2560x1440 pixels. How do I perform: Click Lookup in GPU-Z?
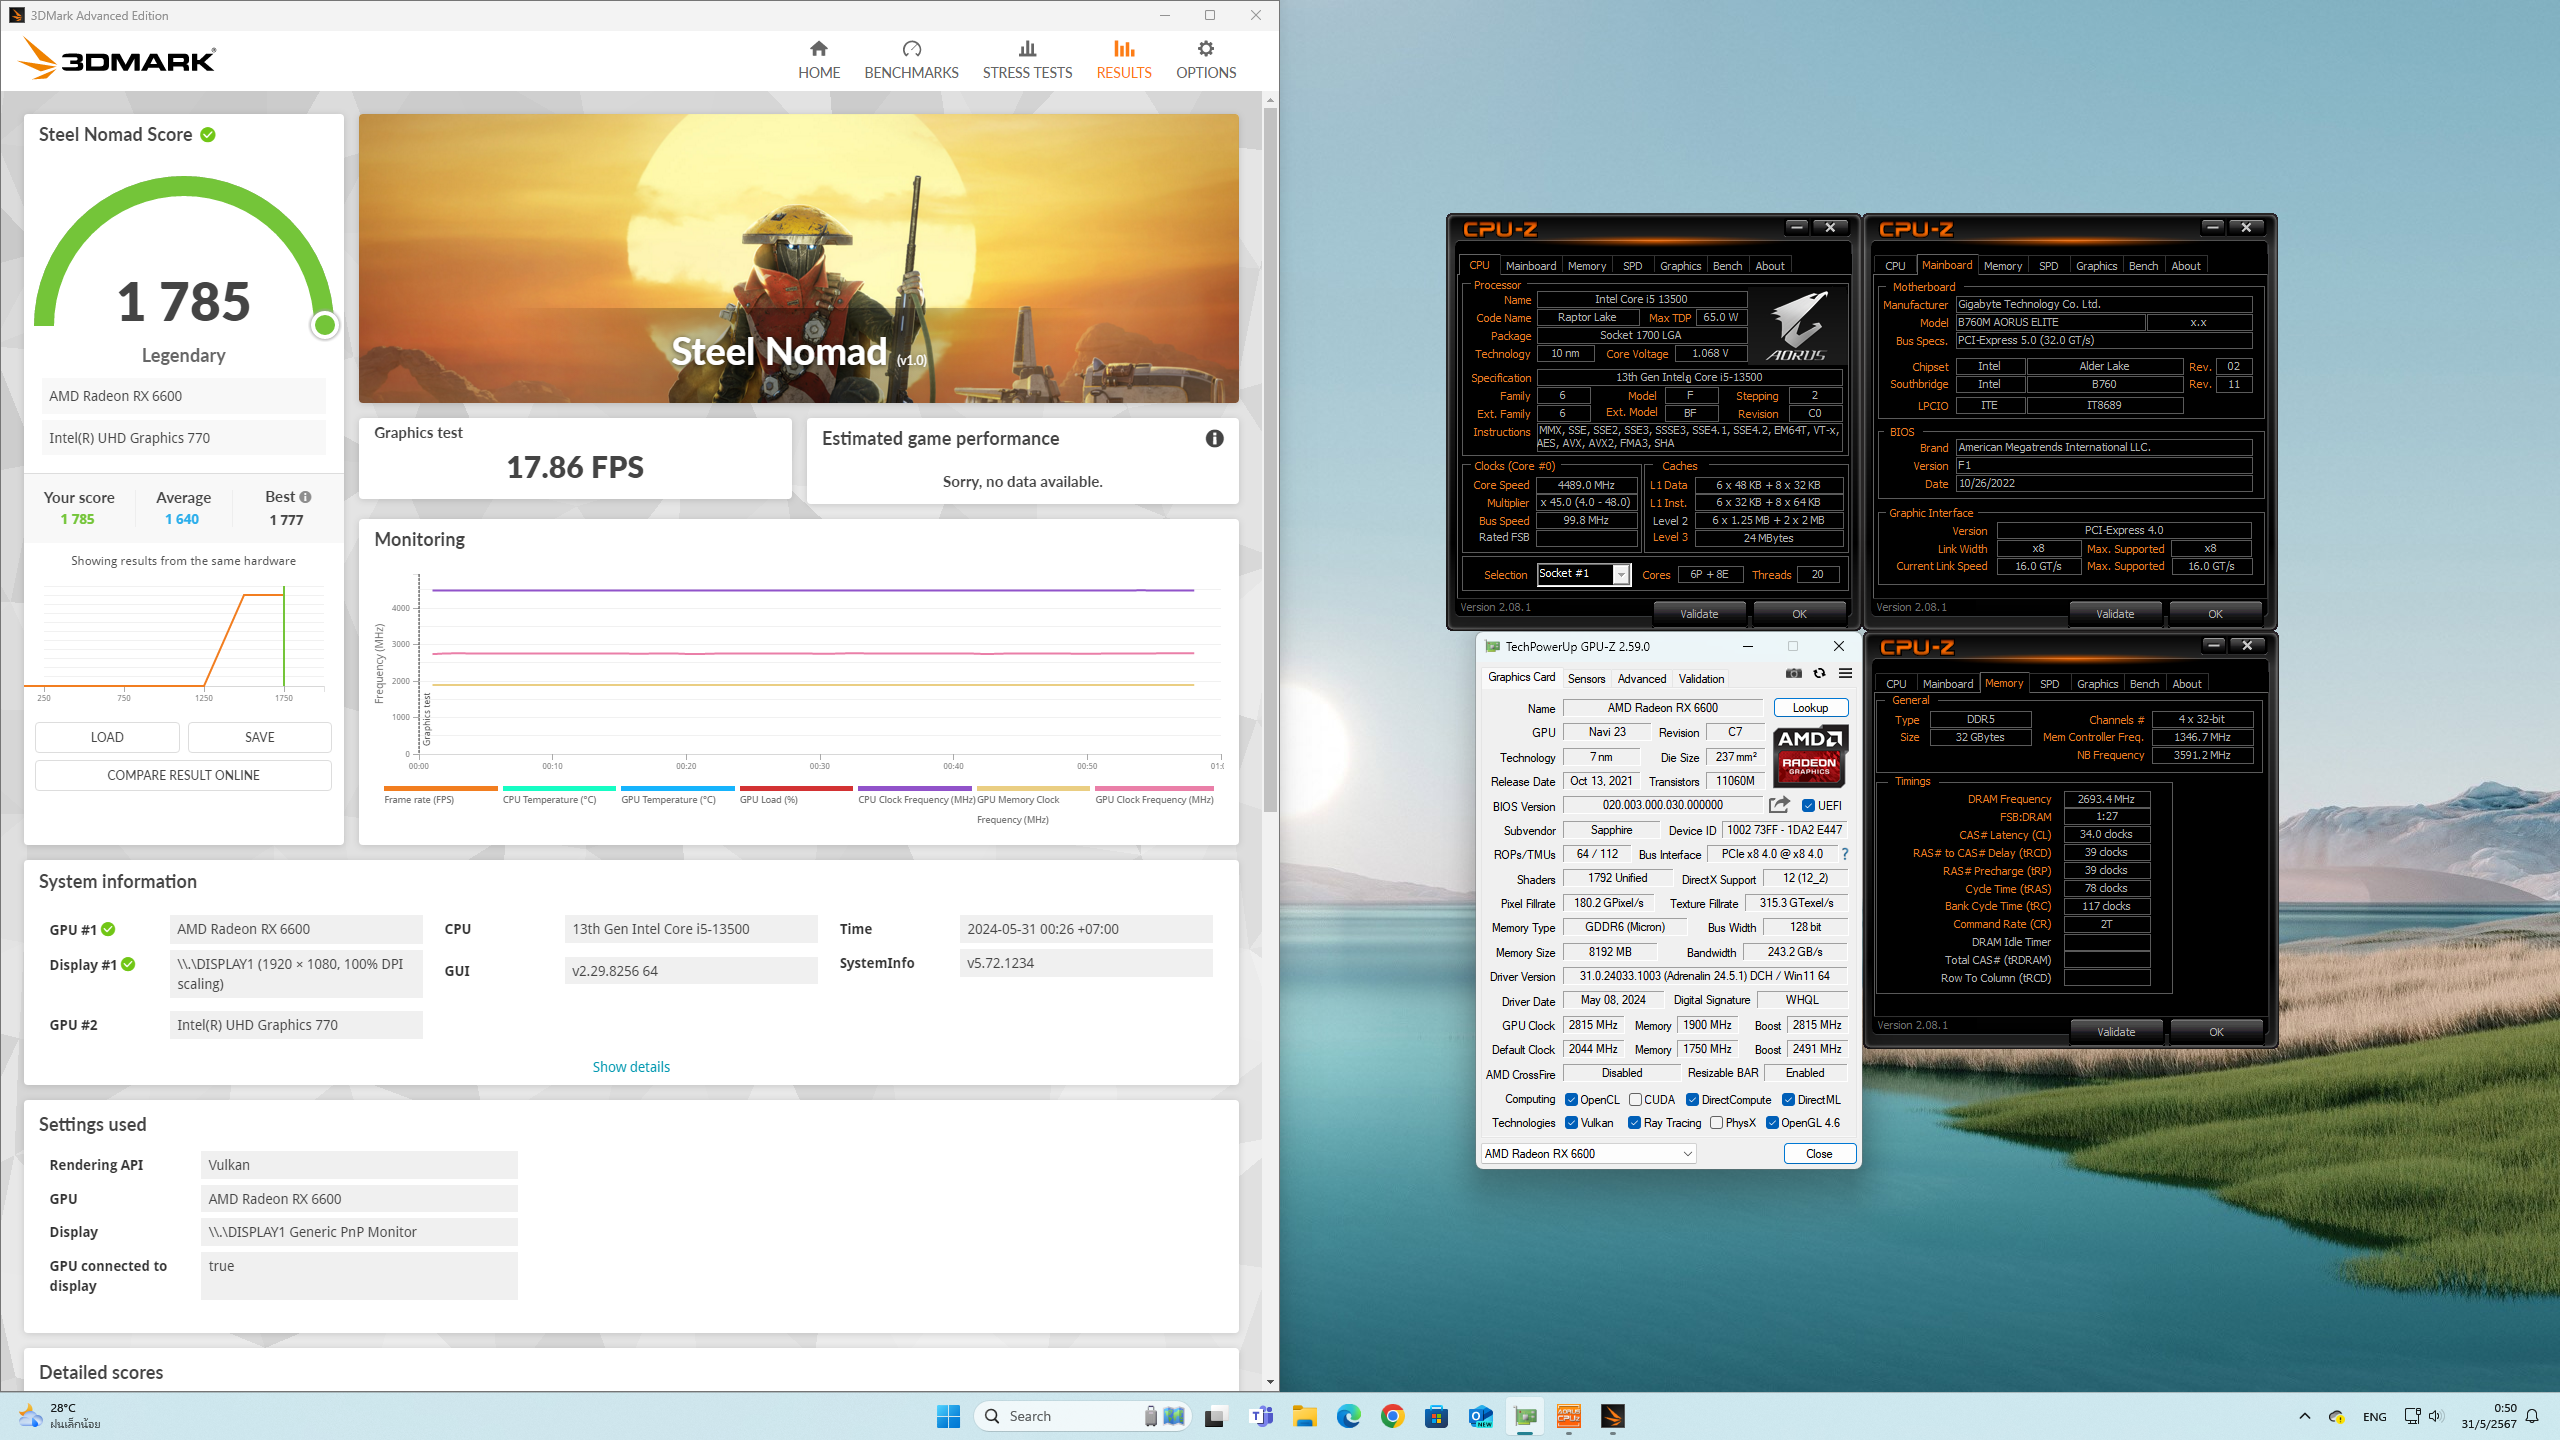[x=1810, y=708]
